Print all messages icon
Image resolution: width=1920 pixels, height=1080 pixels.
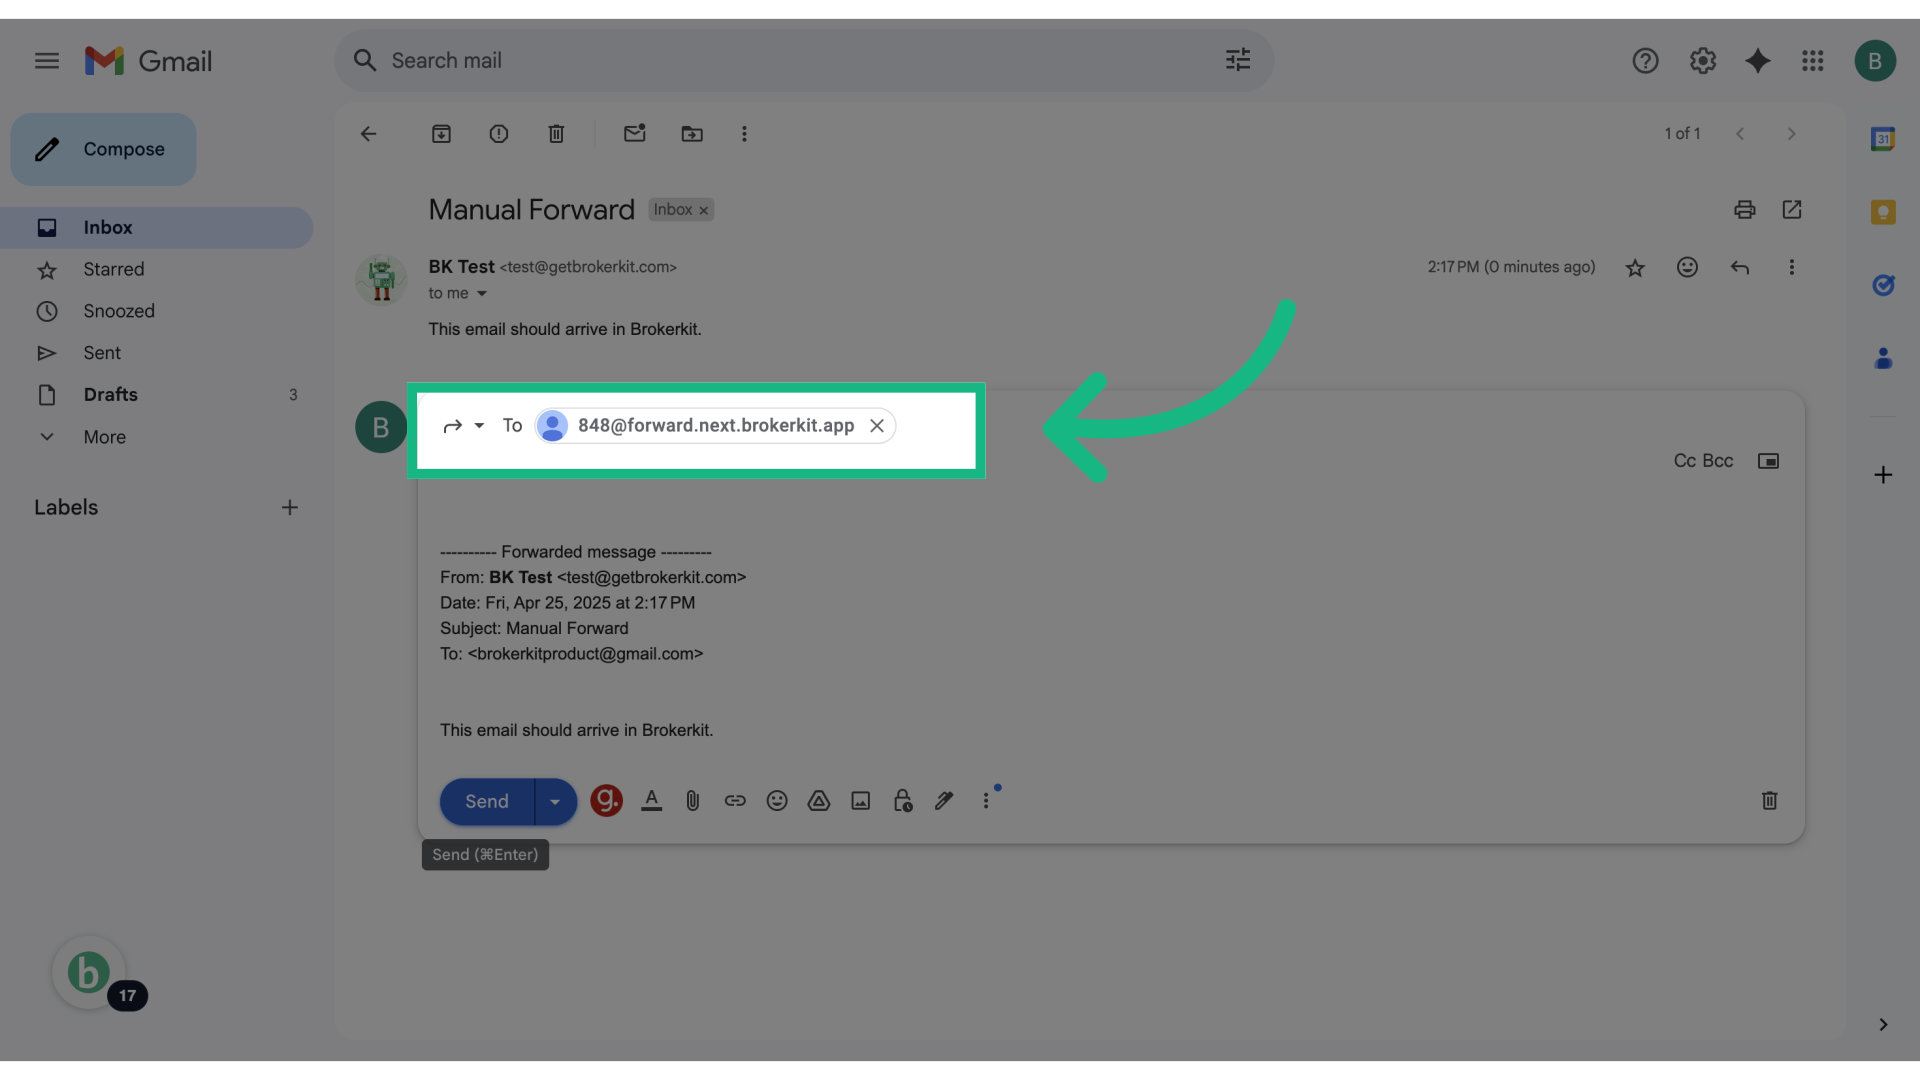[x=1745, y=210]
